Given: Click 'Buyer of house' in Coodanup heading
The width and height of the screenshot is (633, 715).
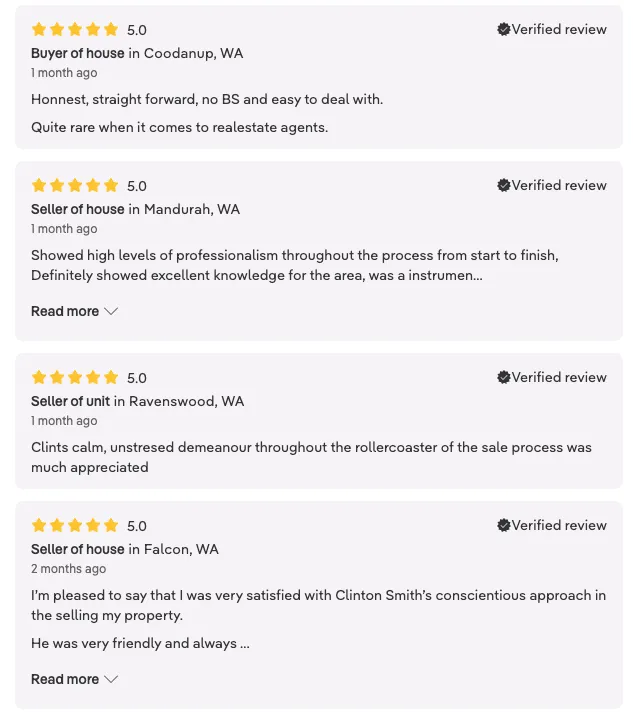Looking at the screenshot, I should coord(78,53).
